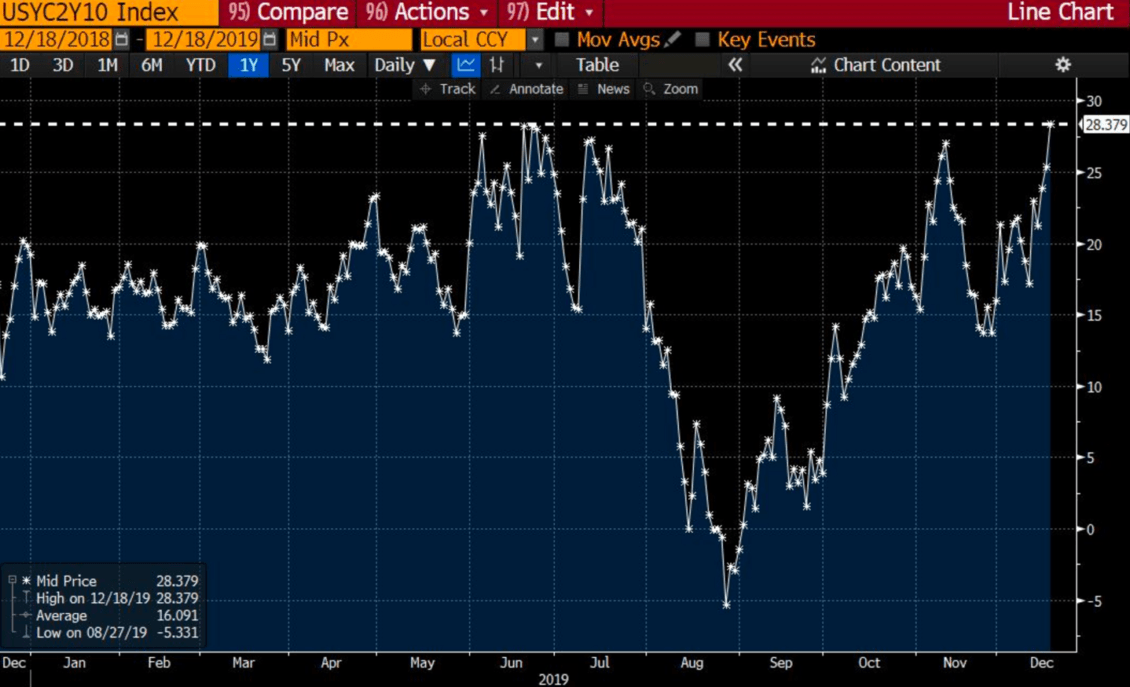Select the bar chart type icon
Viewport: 1130px width, 687px height.
click(497, 65)
